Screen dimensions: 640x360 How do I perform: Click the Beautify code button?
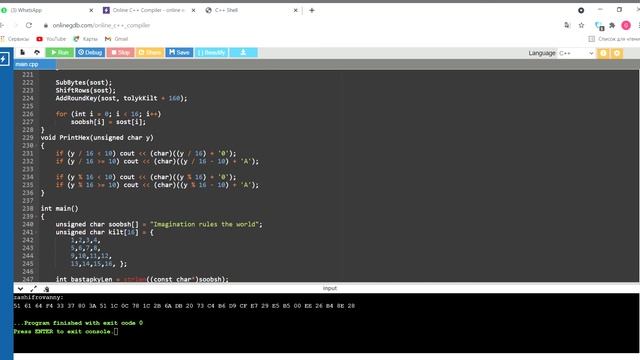tap(211, 53)
